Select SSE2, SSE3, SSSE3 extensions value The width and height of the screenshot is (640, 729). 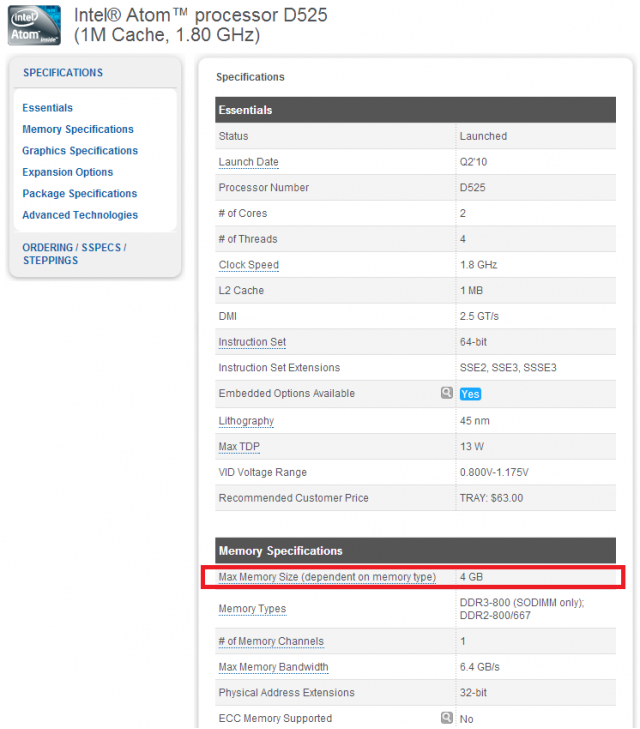coord(508,367)
